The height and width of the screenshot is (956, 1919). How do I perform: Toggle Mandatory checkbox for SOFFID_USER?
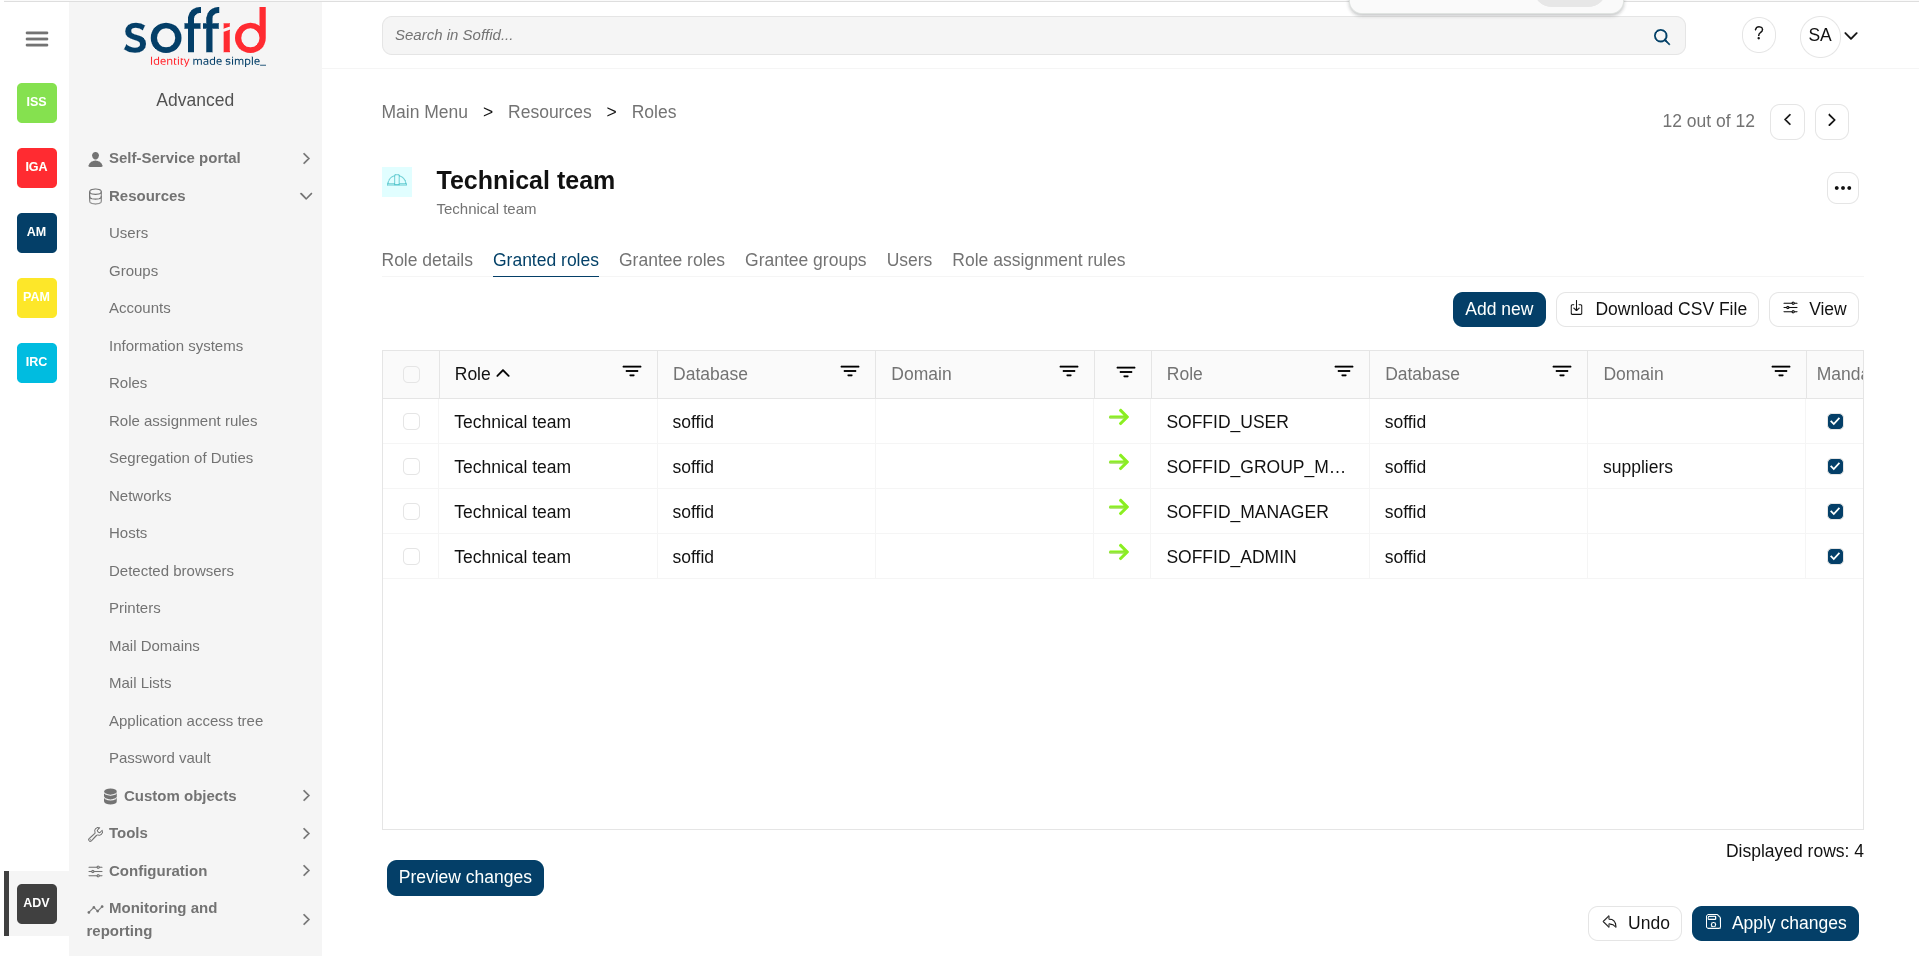(1835, 421)
